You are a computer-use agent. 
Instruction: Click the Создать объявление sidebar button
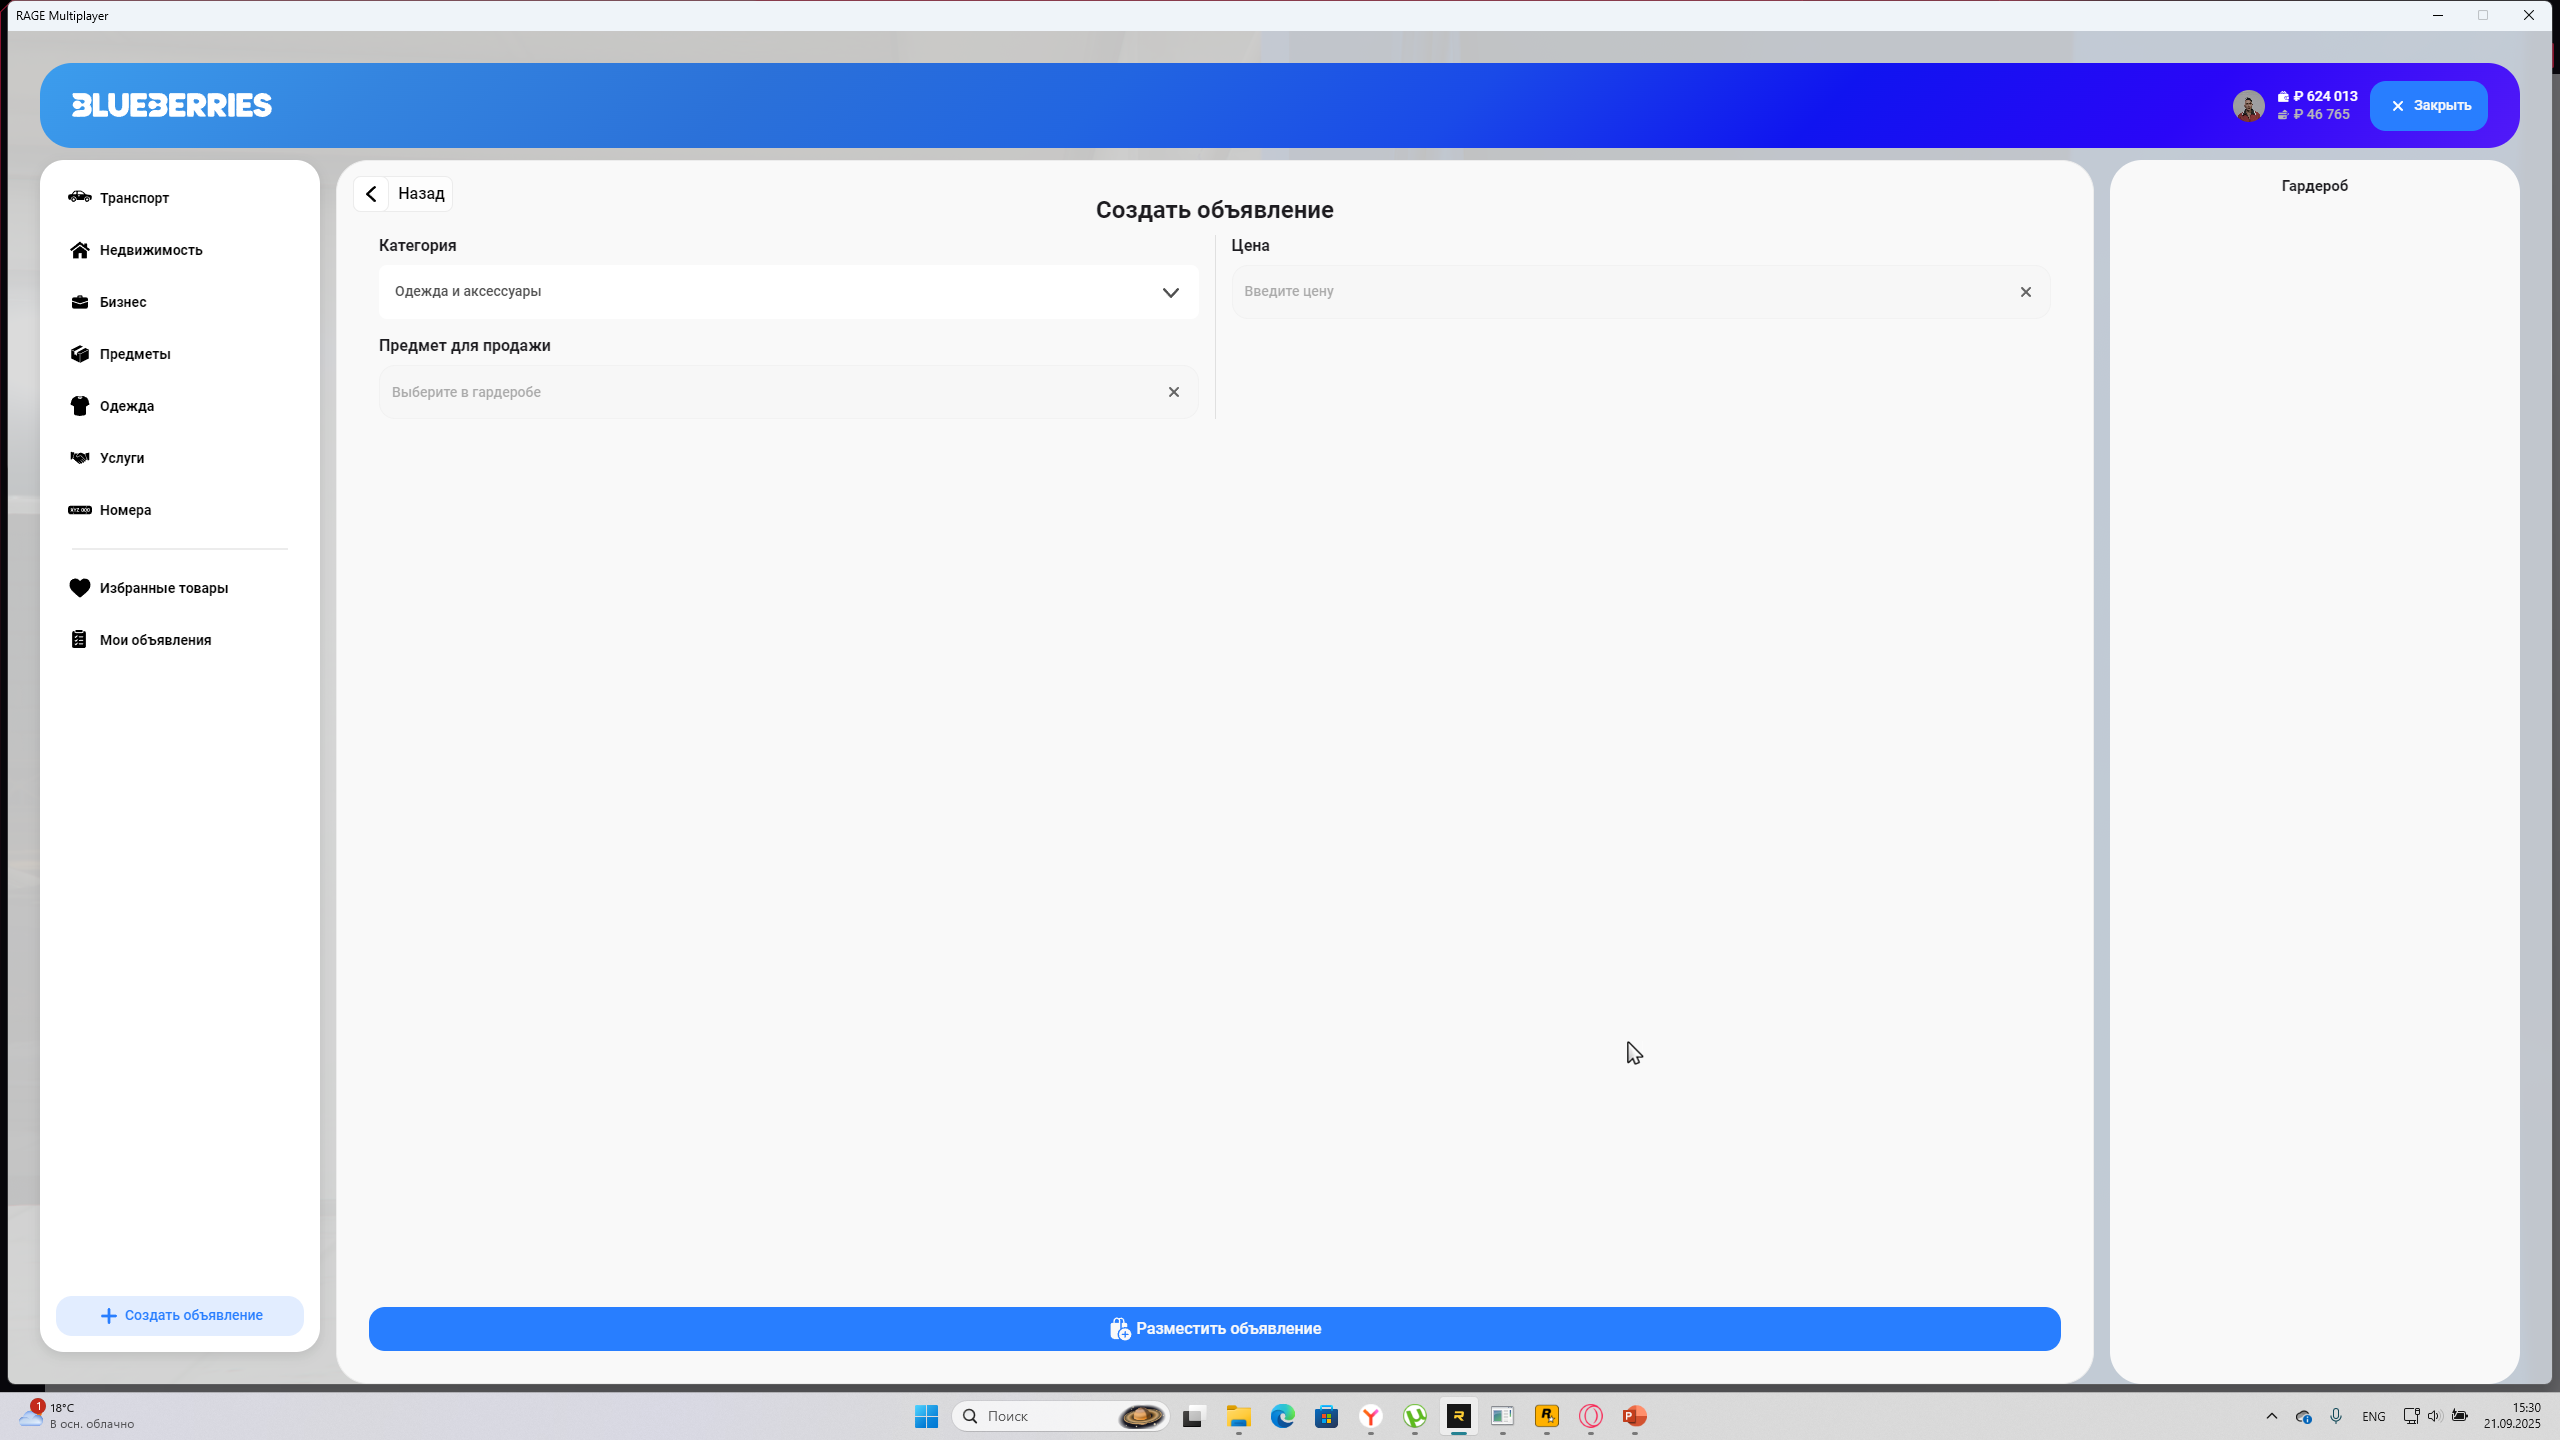pos(180,1315)
